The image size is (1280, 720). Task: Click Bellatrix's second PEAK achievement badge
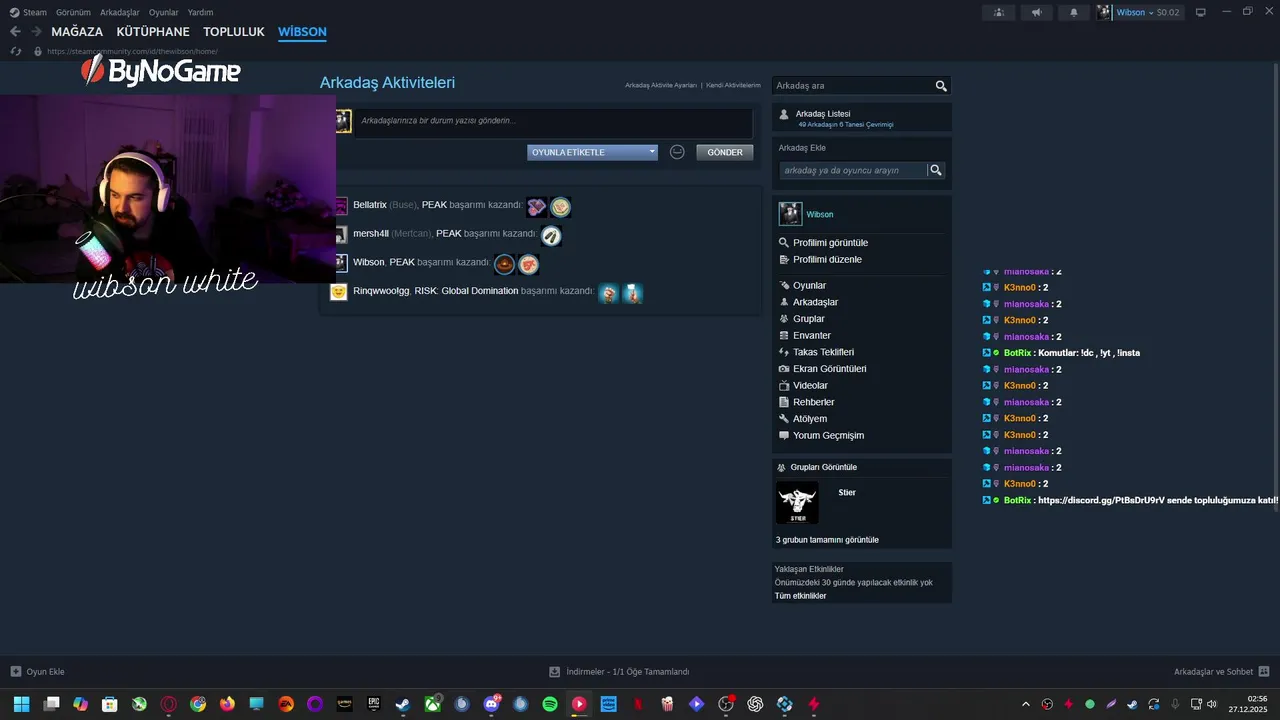coord(561,207)
